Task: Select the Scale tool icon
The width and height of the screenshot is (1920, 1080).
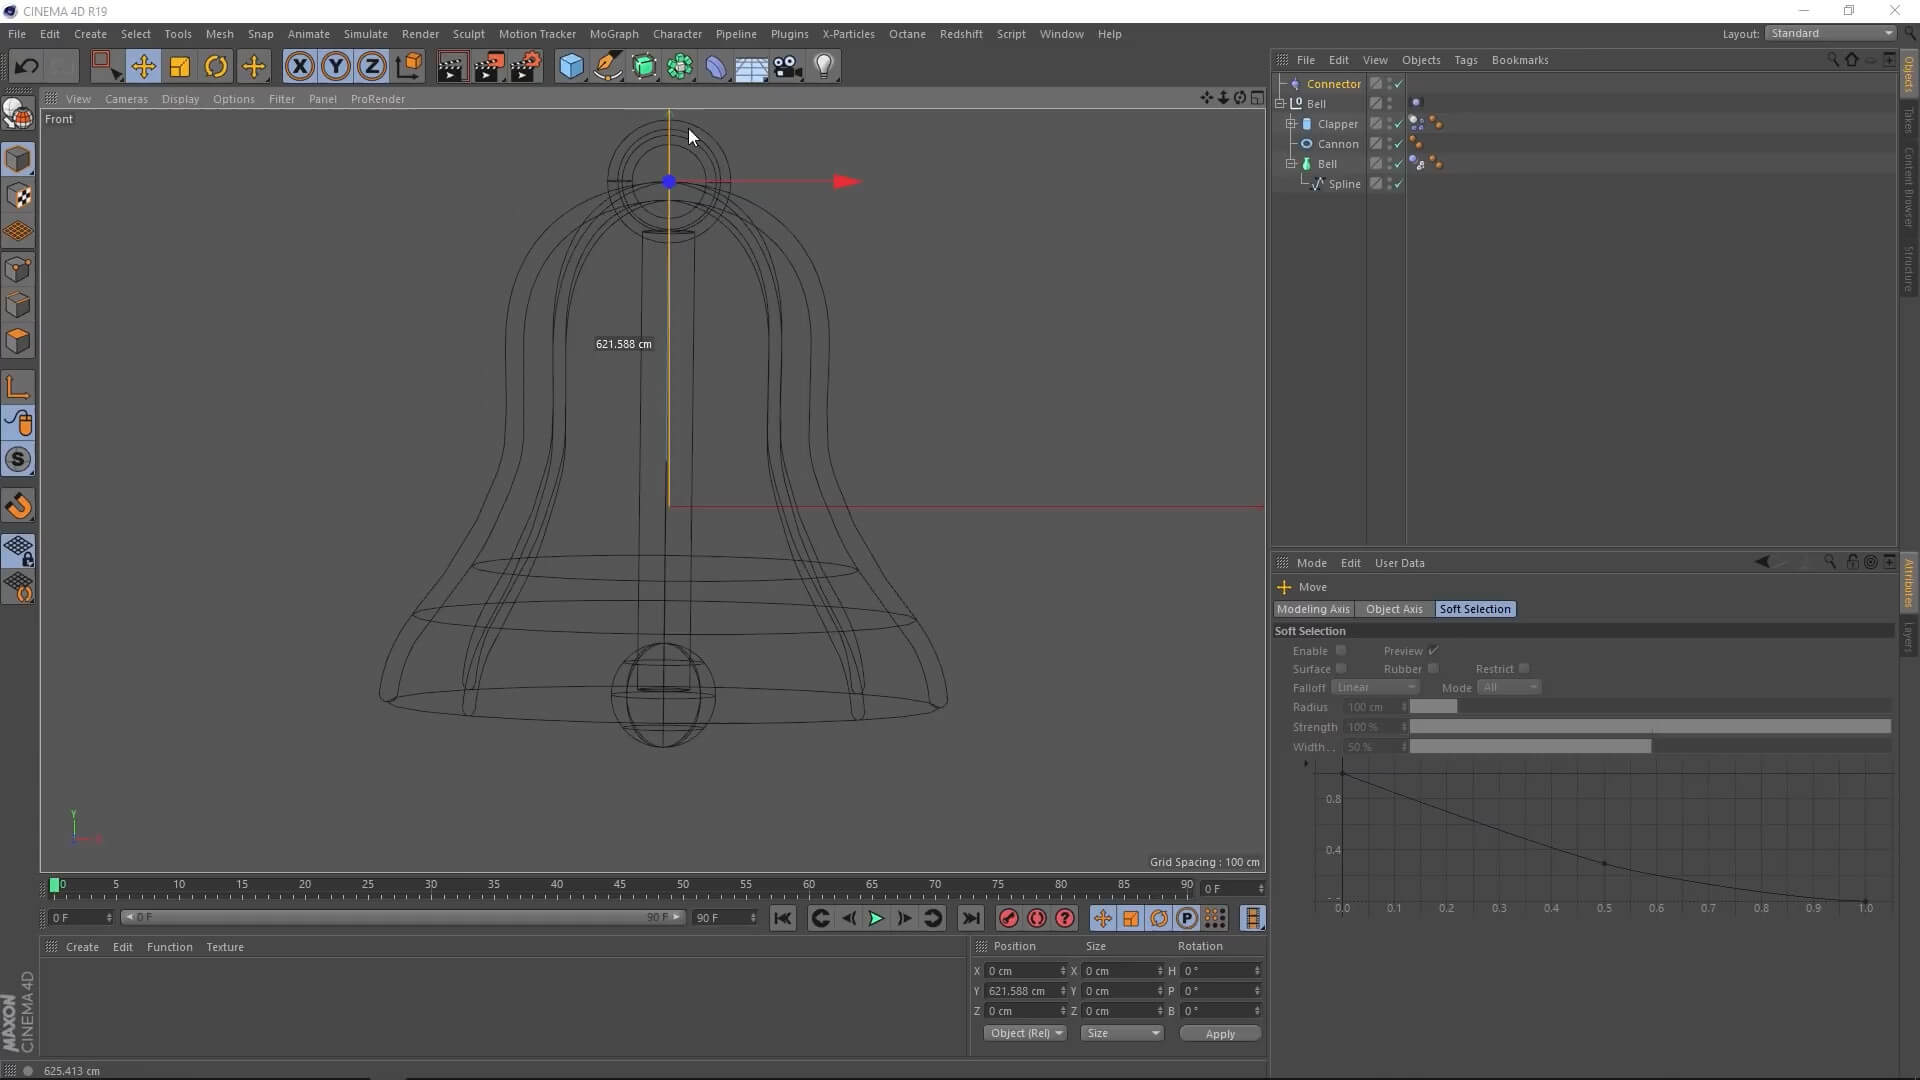Action: coord(180,67)
